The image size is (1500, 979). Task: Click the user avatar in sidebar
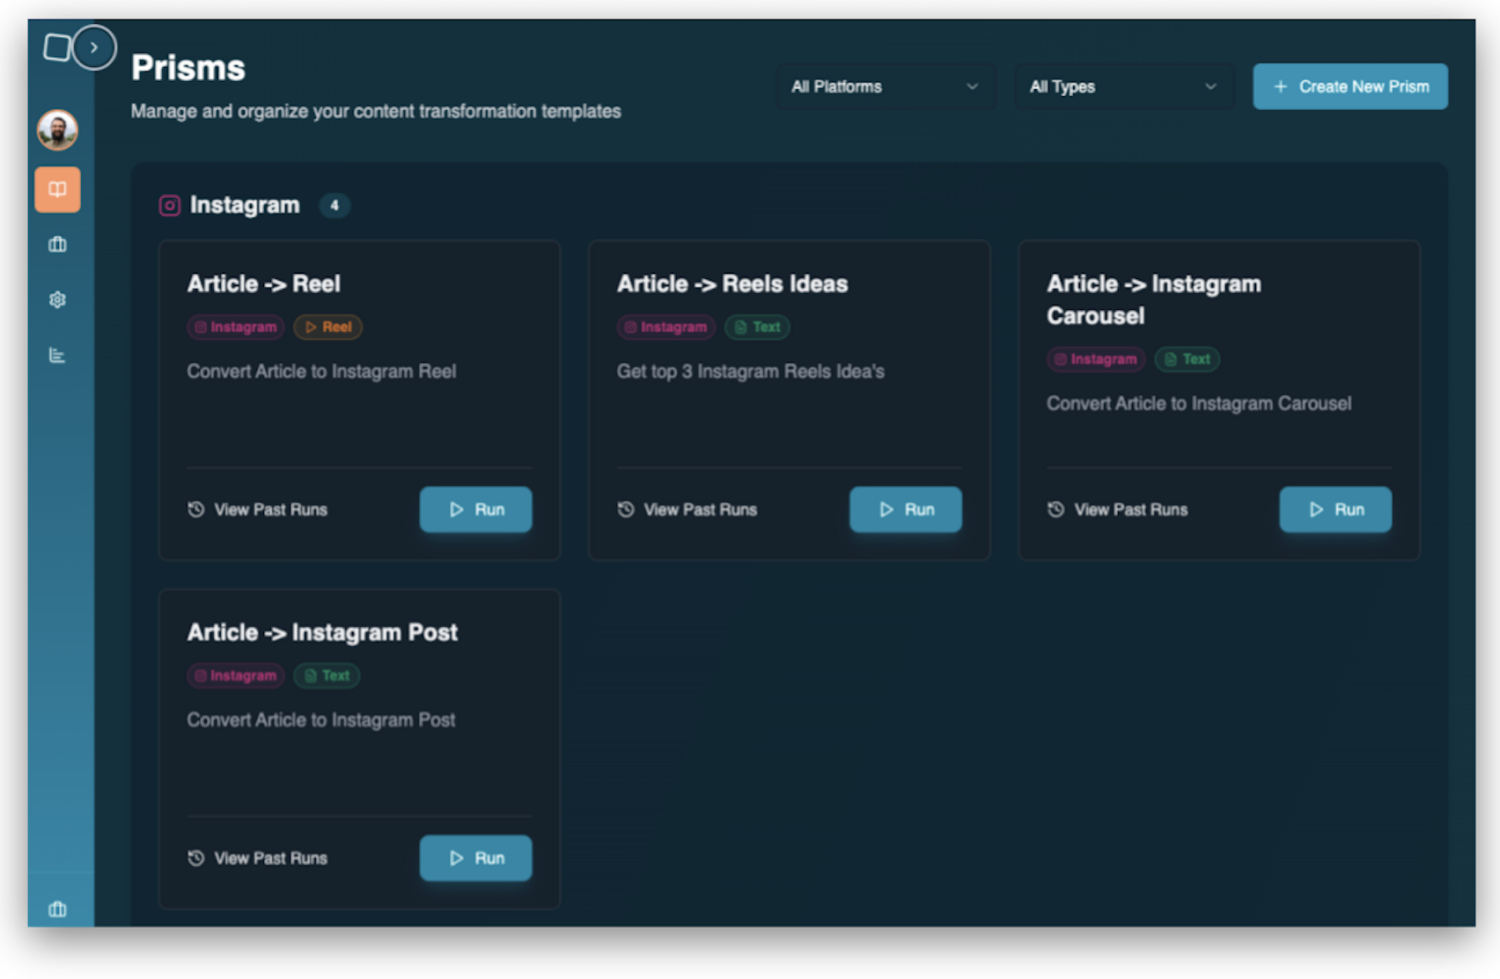pos(57,130)
